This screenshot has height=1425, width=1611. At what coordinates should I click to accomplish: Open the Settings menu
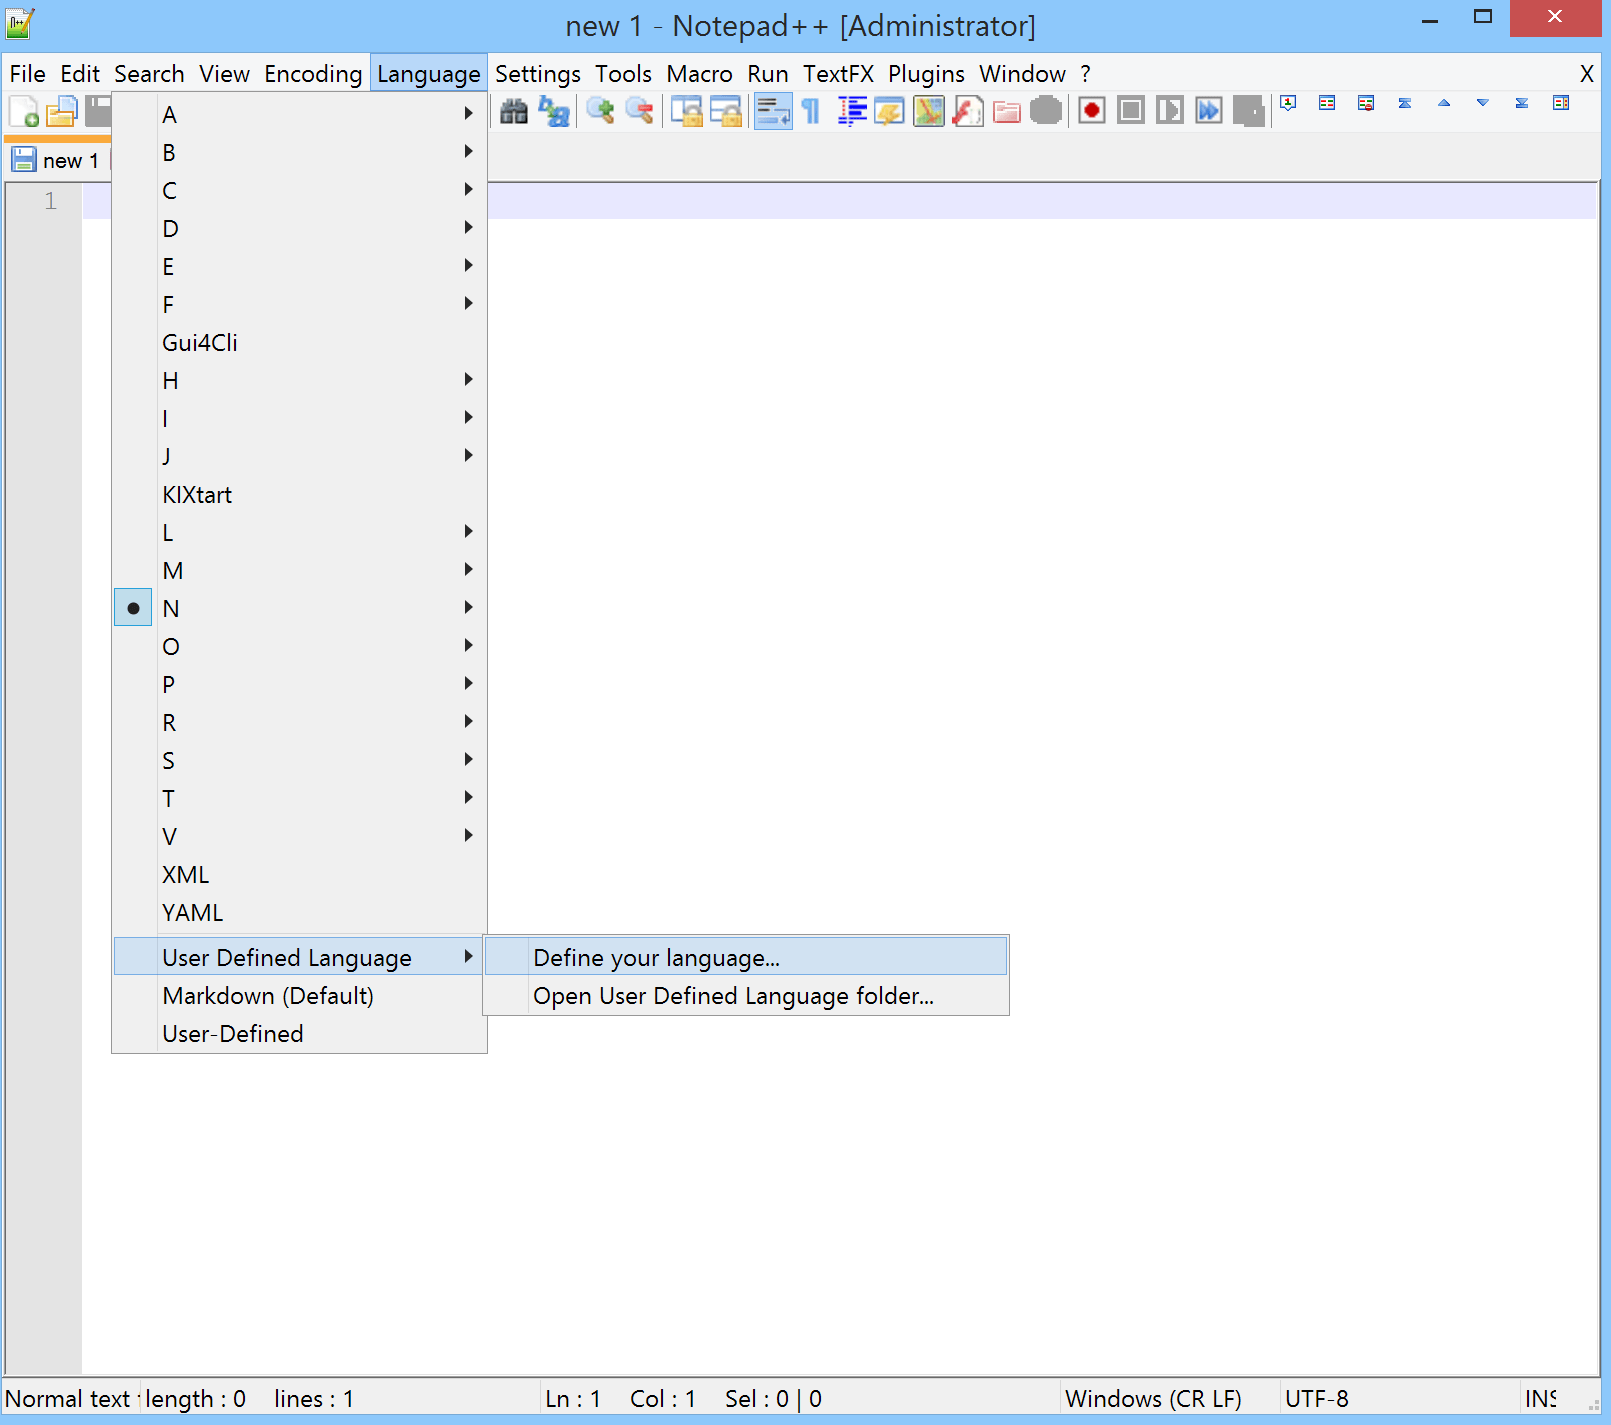537,73
